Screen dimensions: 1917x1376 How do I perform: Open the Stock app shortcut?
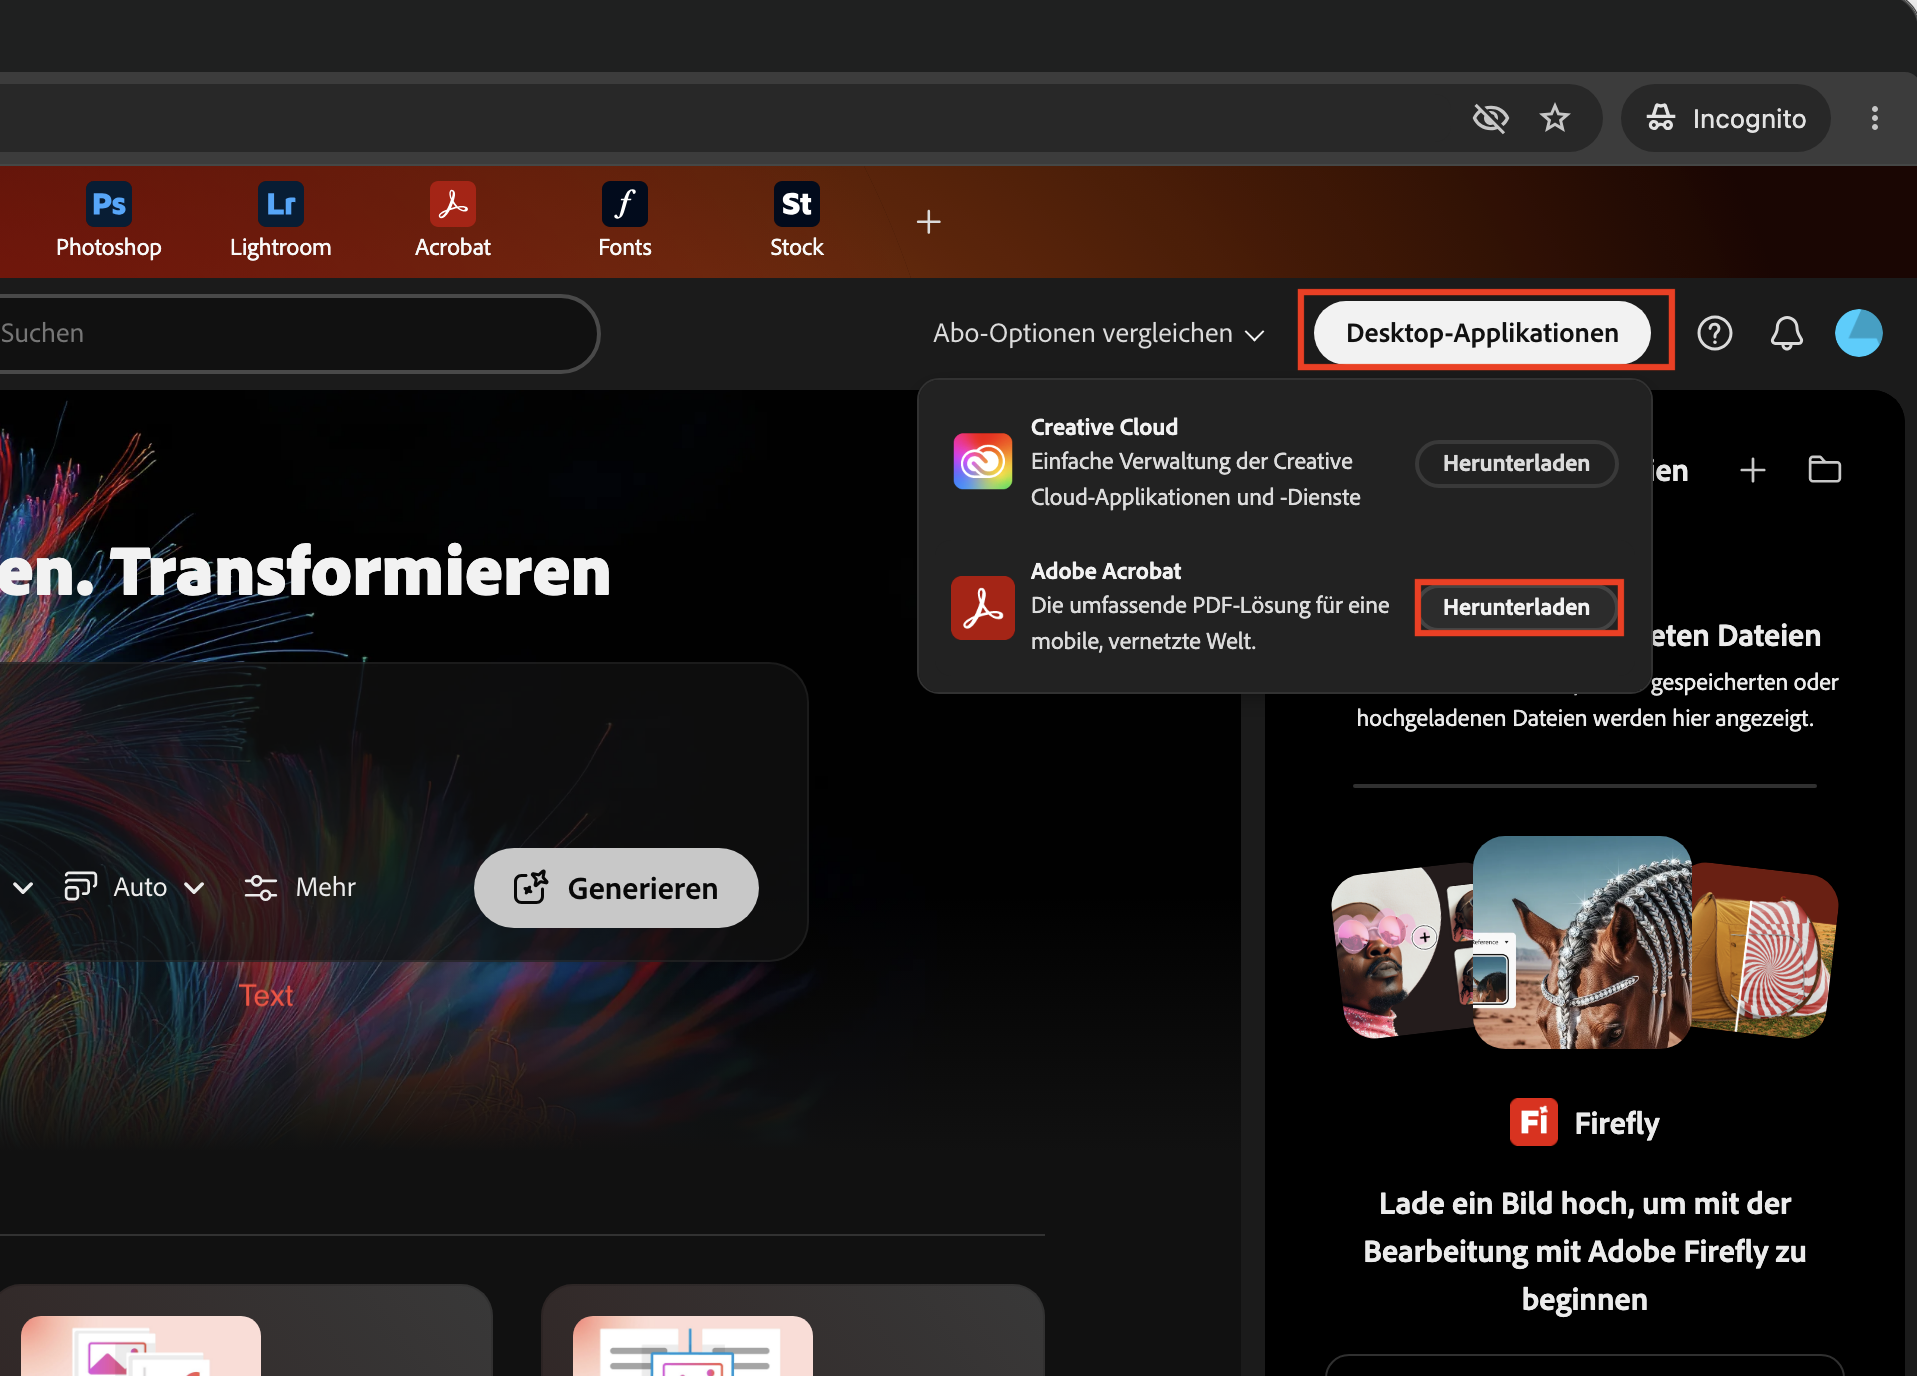(x=797, y=221)
